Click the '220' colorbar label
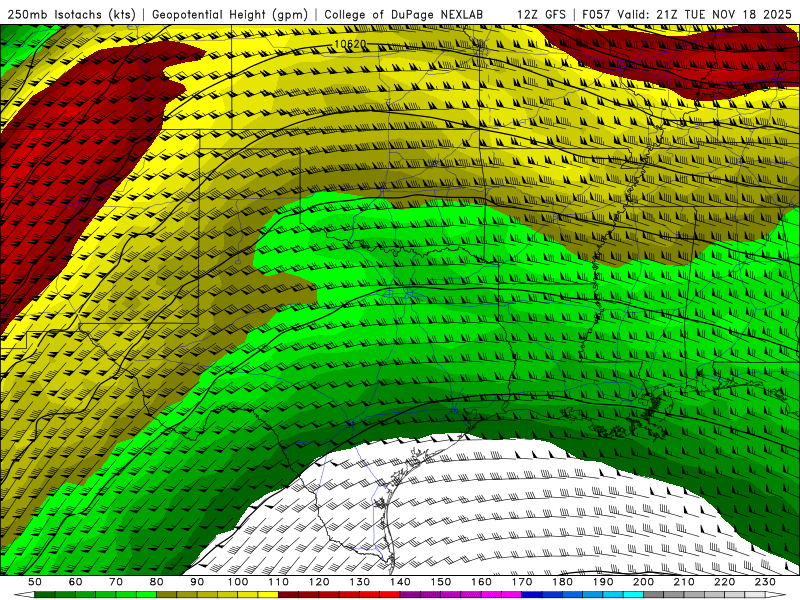800x600 pixels. pyautogui.click(x=724, y=582)
